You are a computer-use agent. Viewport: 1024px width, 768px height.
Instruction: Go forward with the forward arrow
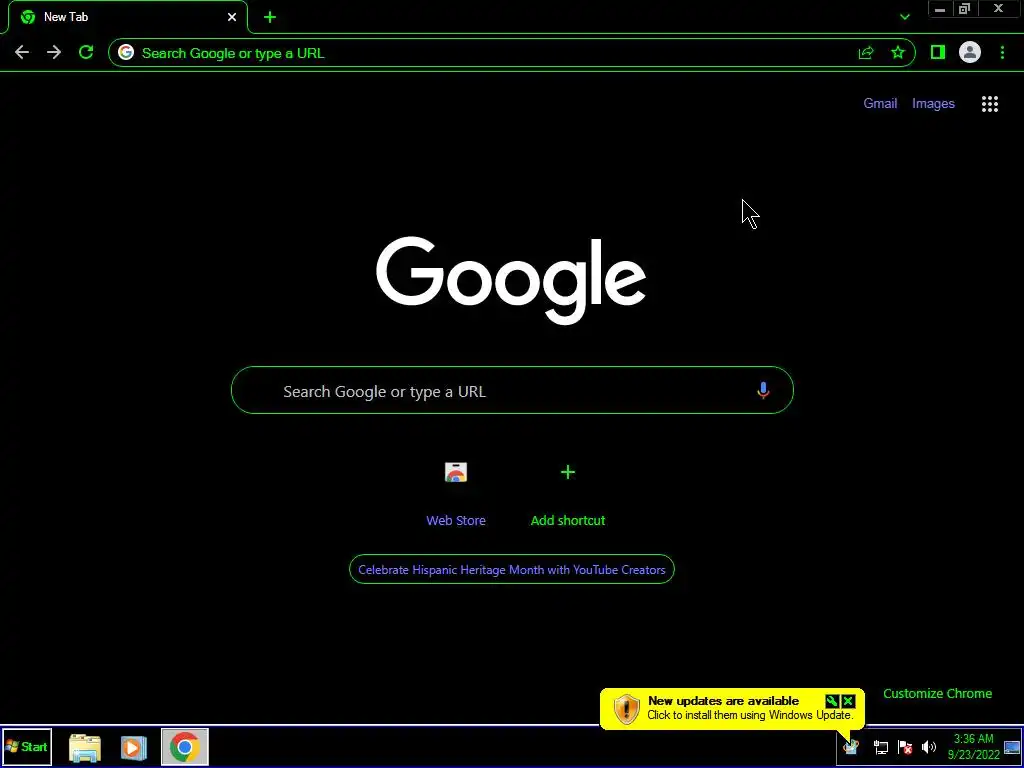click(x=54, y=53)
